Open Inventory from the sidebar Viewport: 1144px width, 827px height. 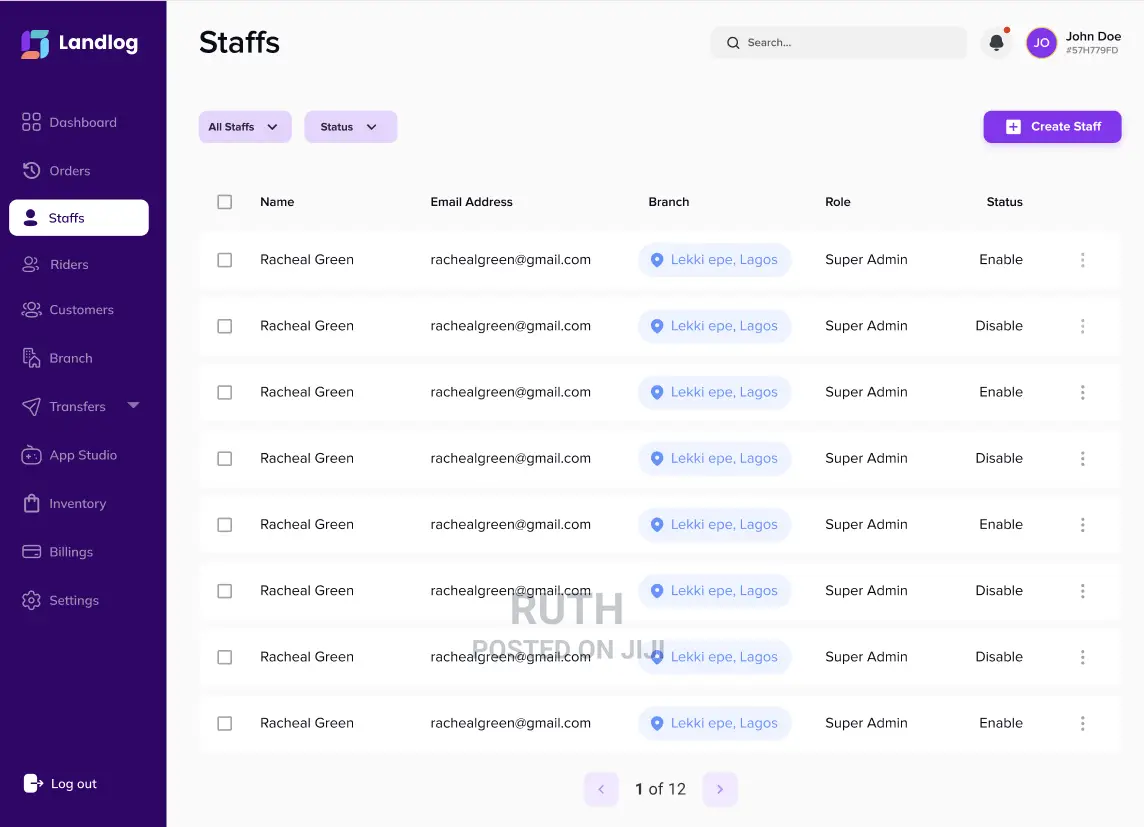pyautogui.click(x=64, y=504)
